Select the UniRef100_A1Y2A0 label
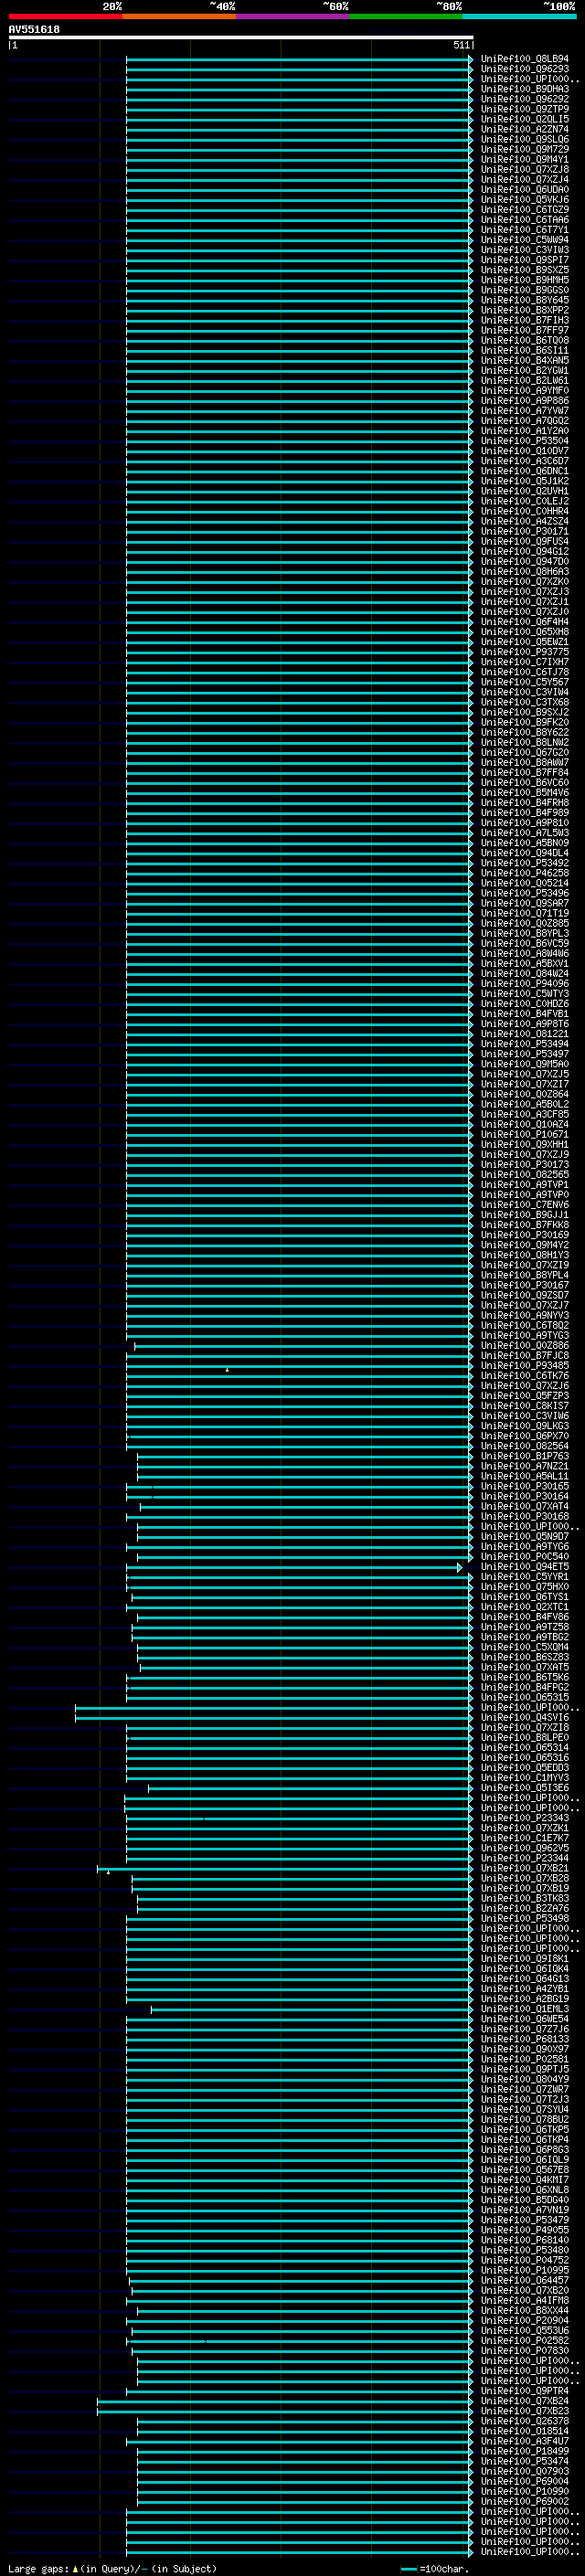585x2576 pixels. click(525, 431)
